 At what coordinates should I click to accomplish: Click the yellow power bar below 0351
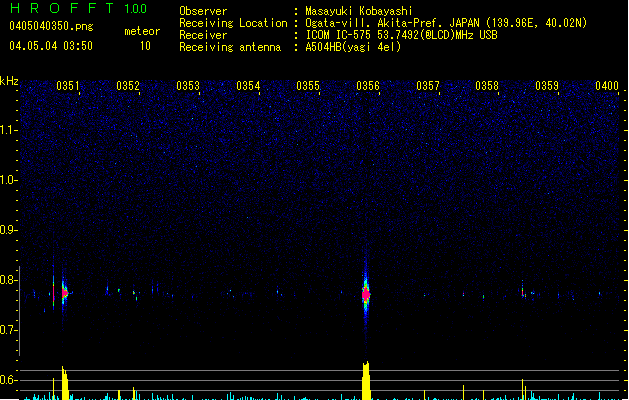[x=65, y=384]
